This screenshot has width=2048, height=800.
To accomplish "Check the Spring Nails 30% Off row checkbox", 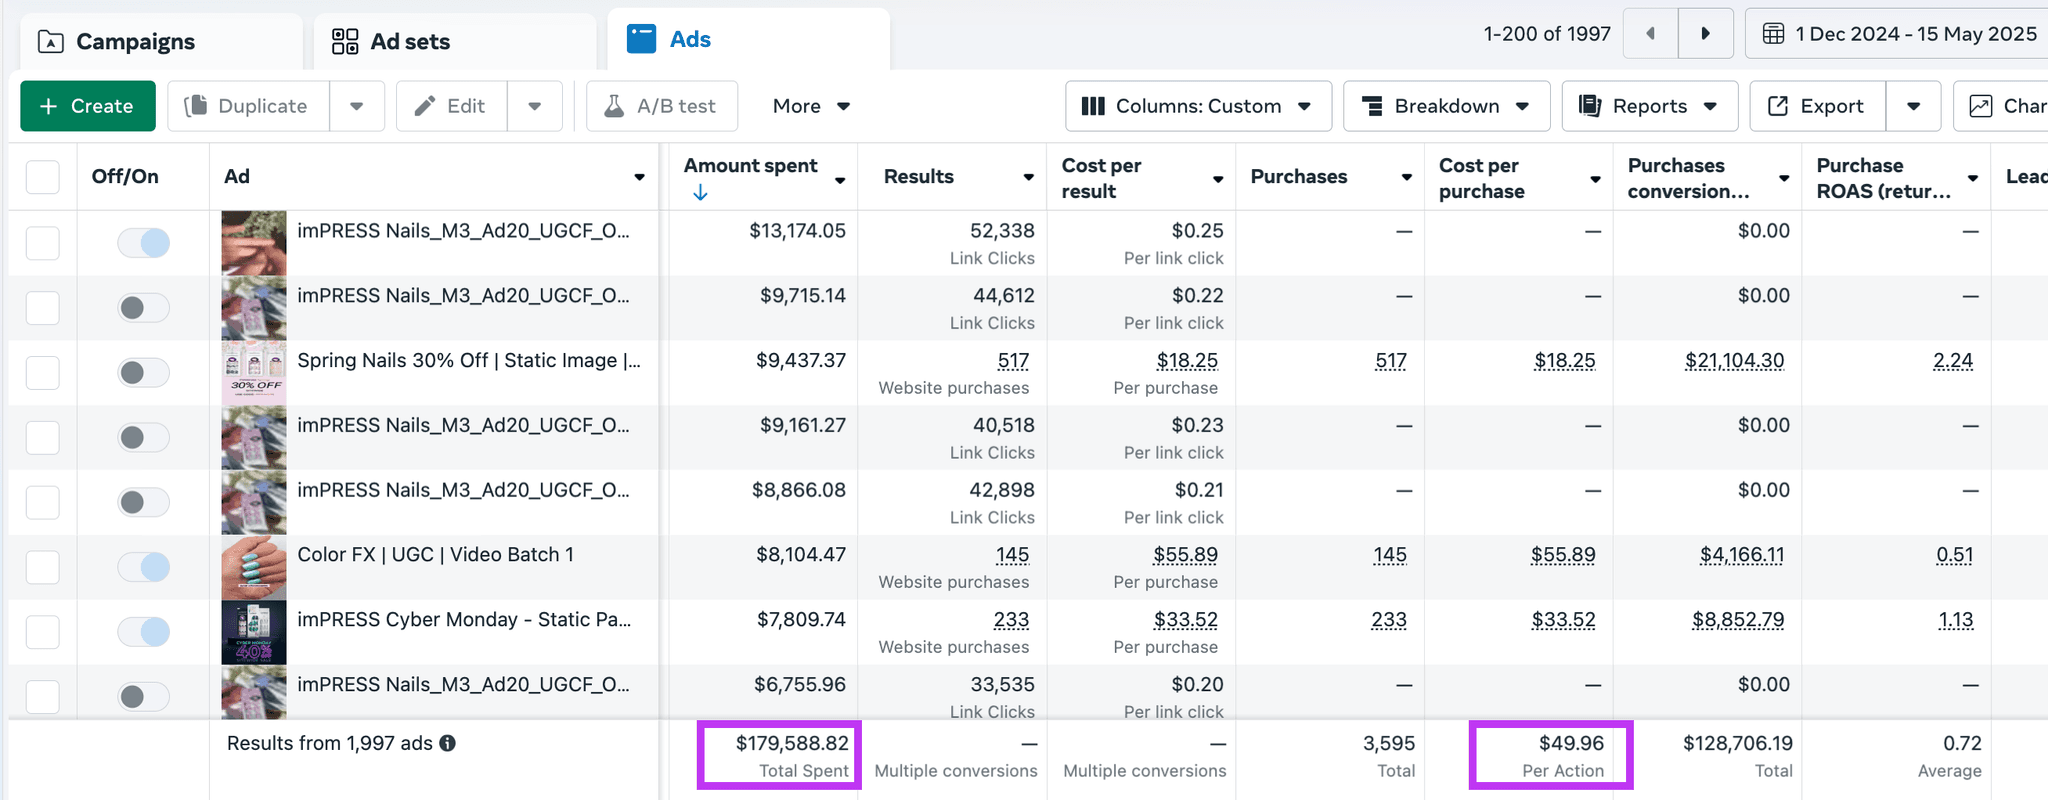I will pyautogui.click(x=43, y=372).
